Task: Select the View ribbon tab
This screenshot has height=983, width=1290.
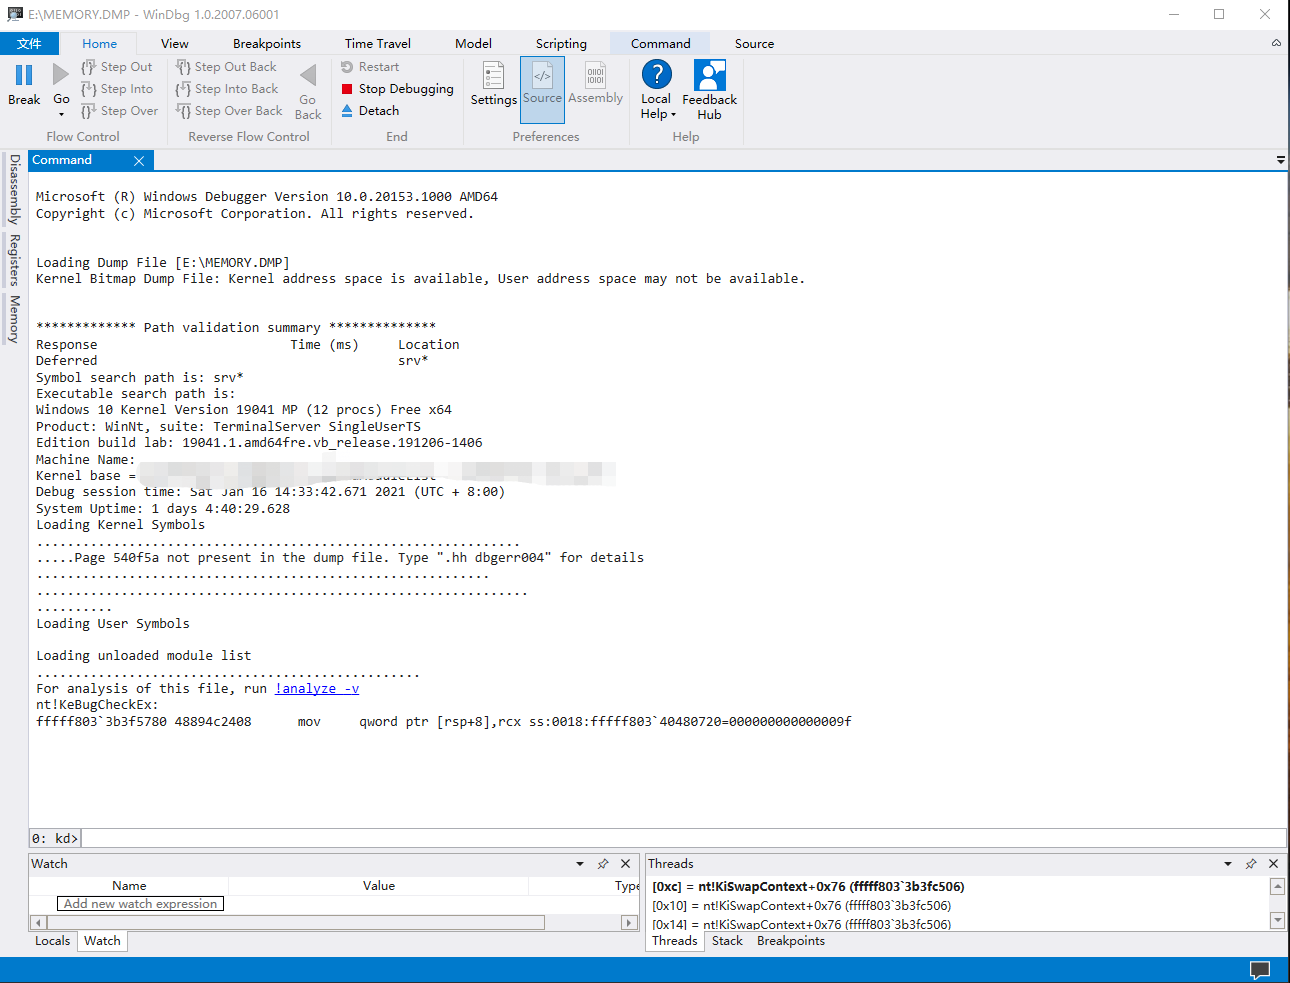Action: point(175,43)
